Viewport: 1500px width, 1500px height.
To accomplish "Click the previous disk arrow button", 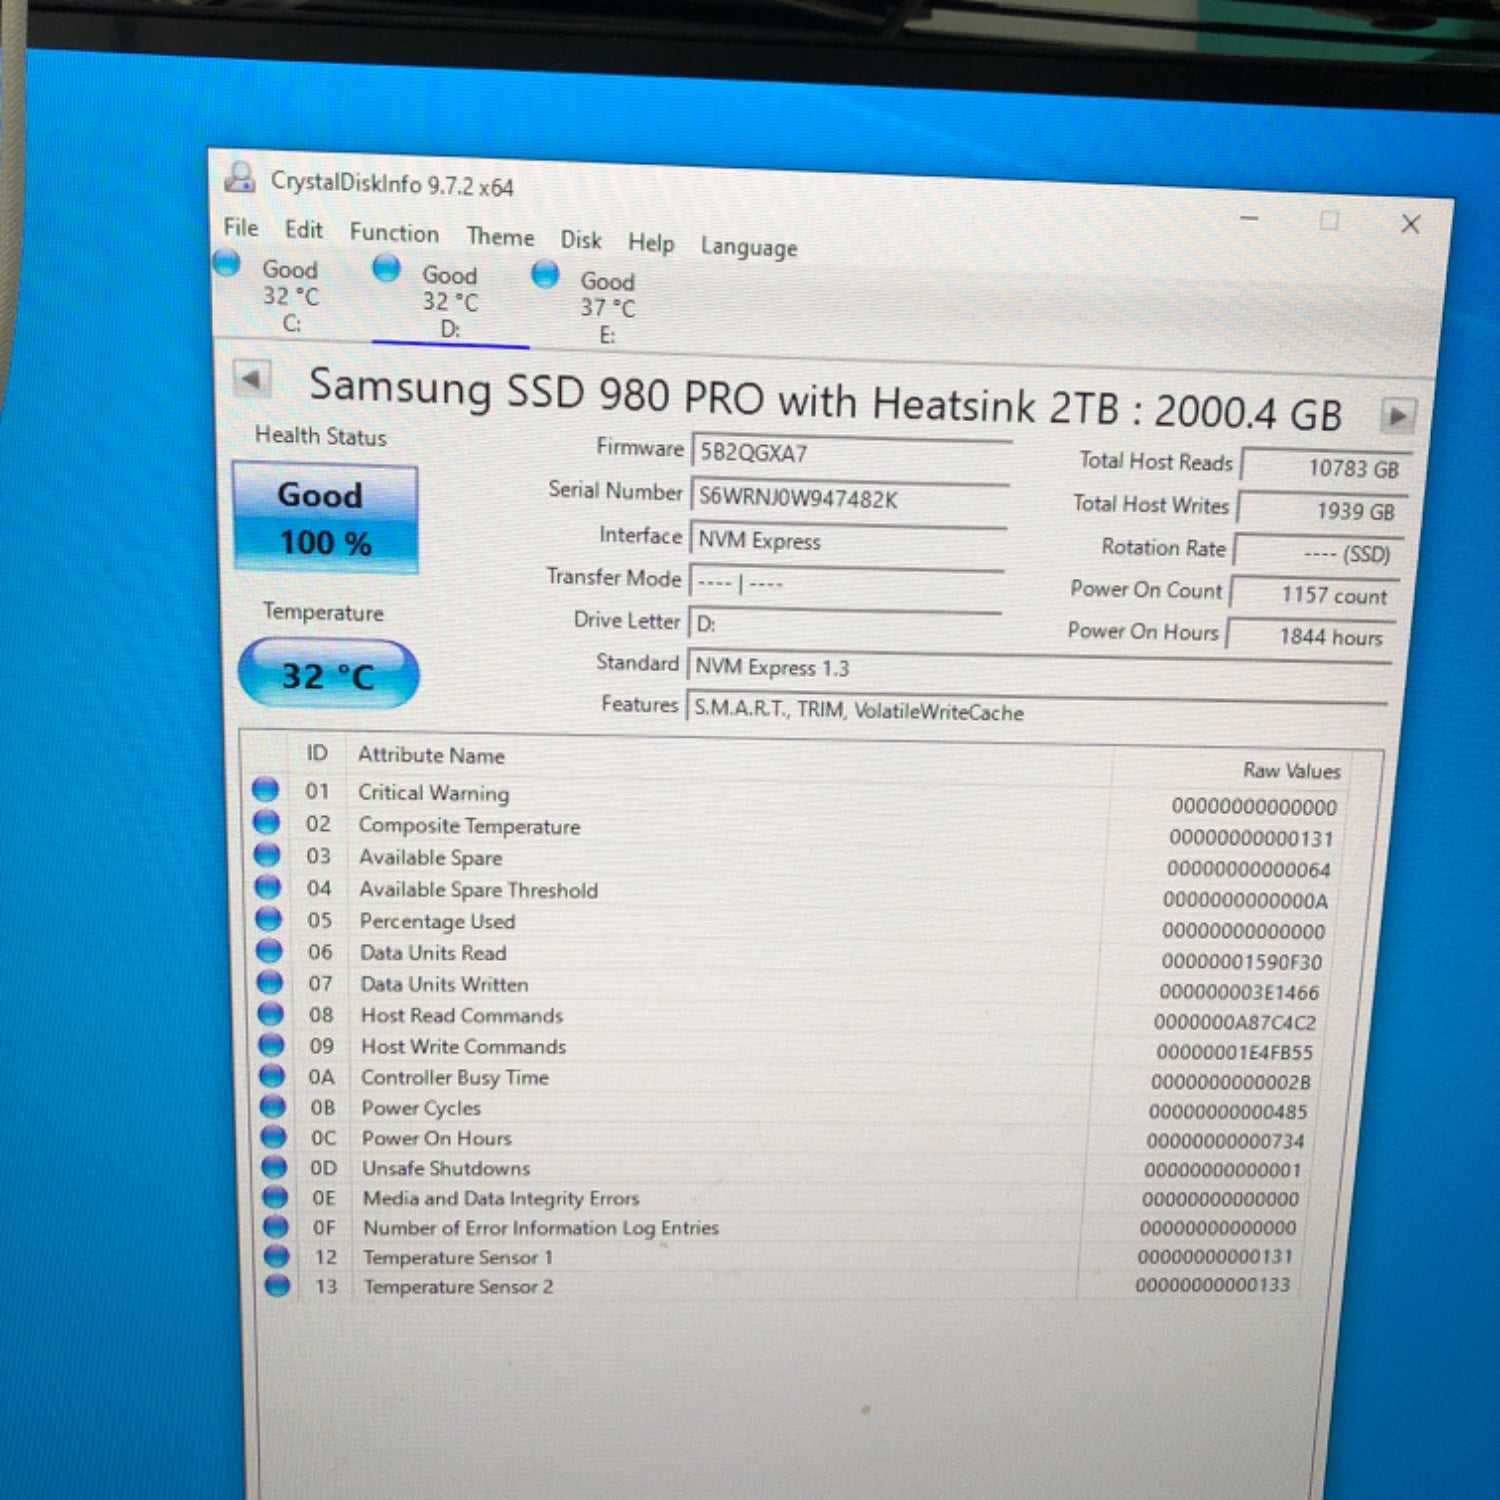I will [x=251, y=379].
